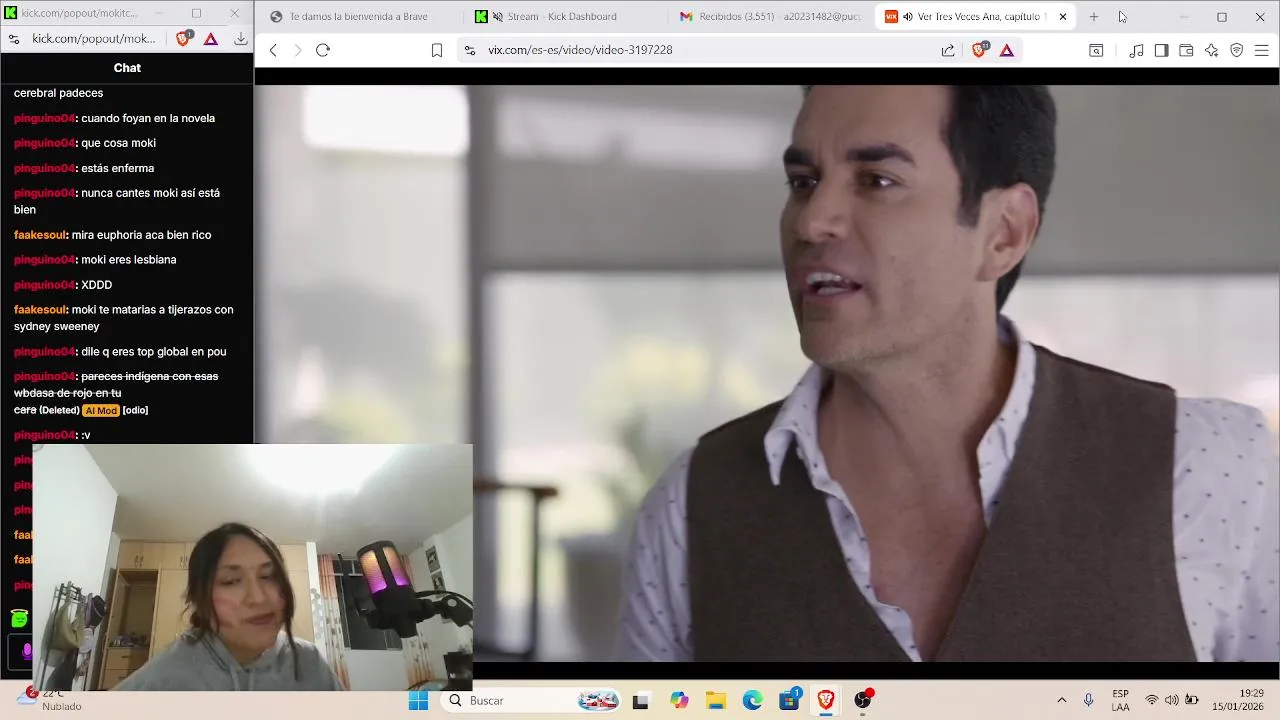Open Leo AI sparkle icon
1280x720 pixels.
coord(1211,50)
